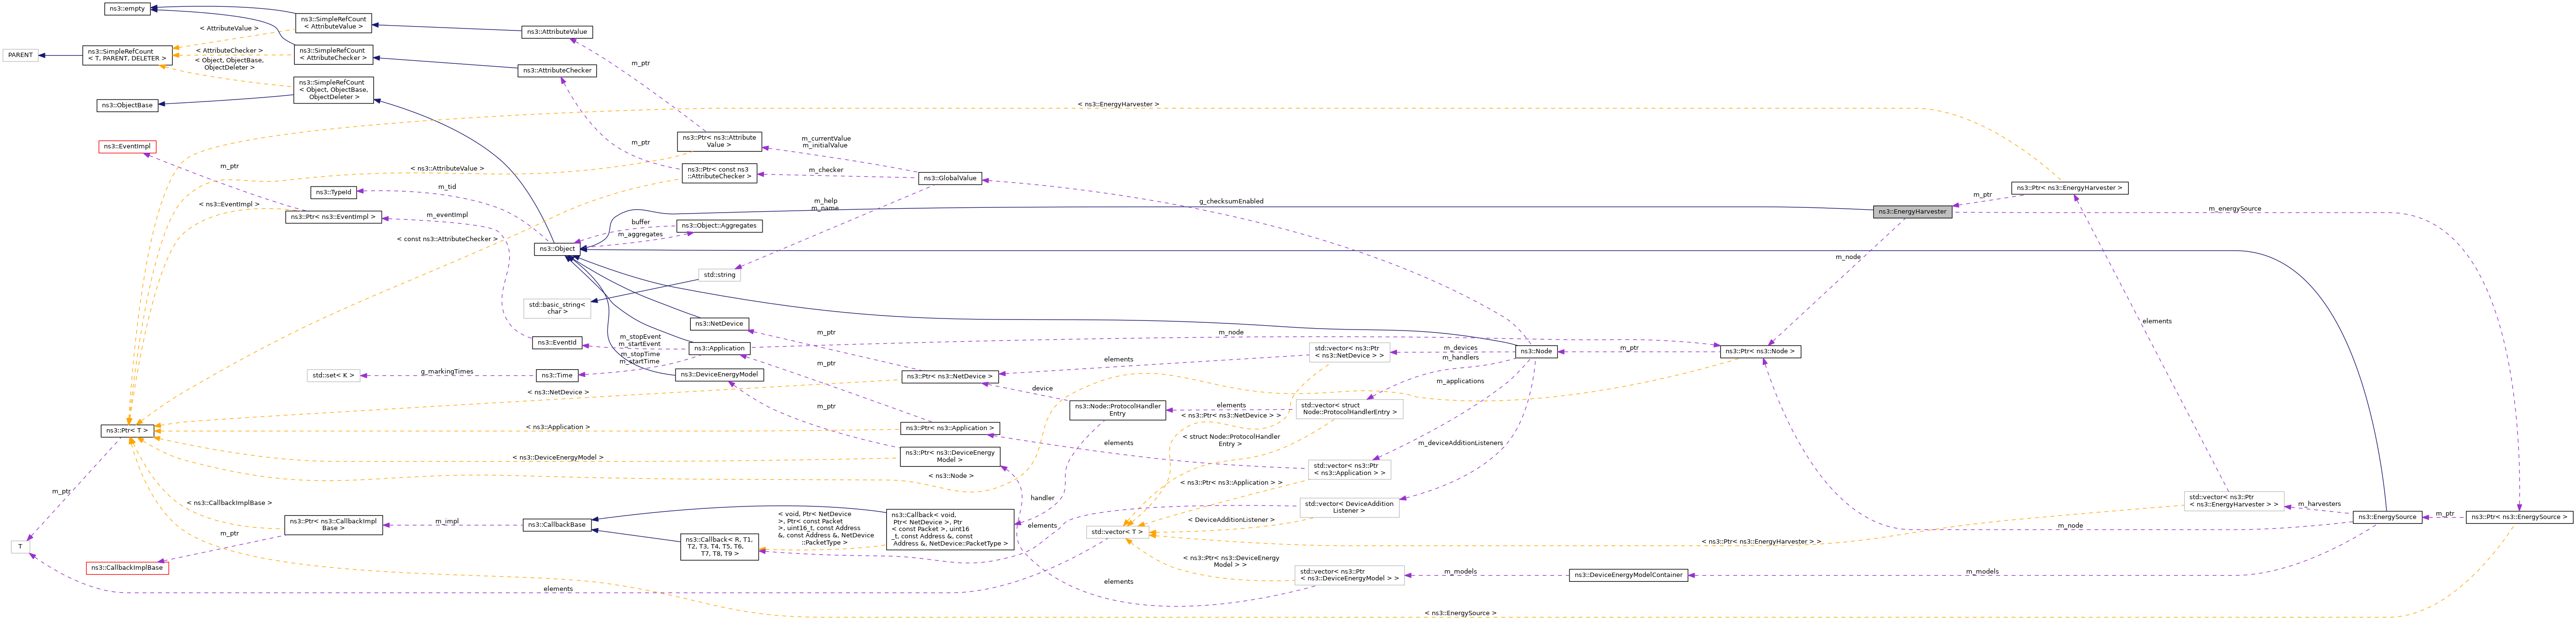Open the ns3::Ptr< ns3::EnergySource > node

point(2519,517)
